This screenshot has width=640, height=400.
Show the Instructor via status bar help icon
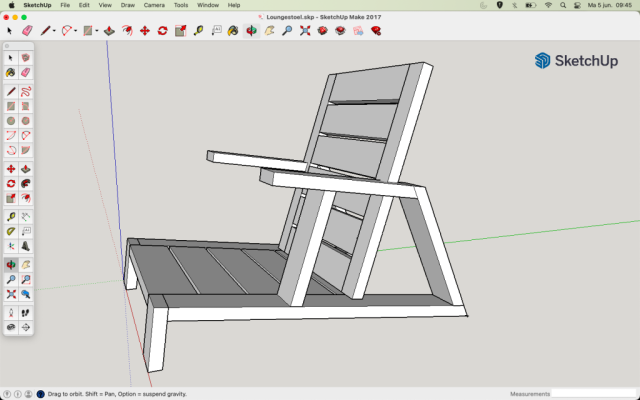point(40,394)
